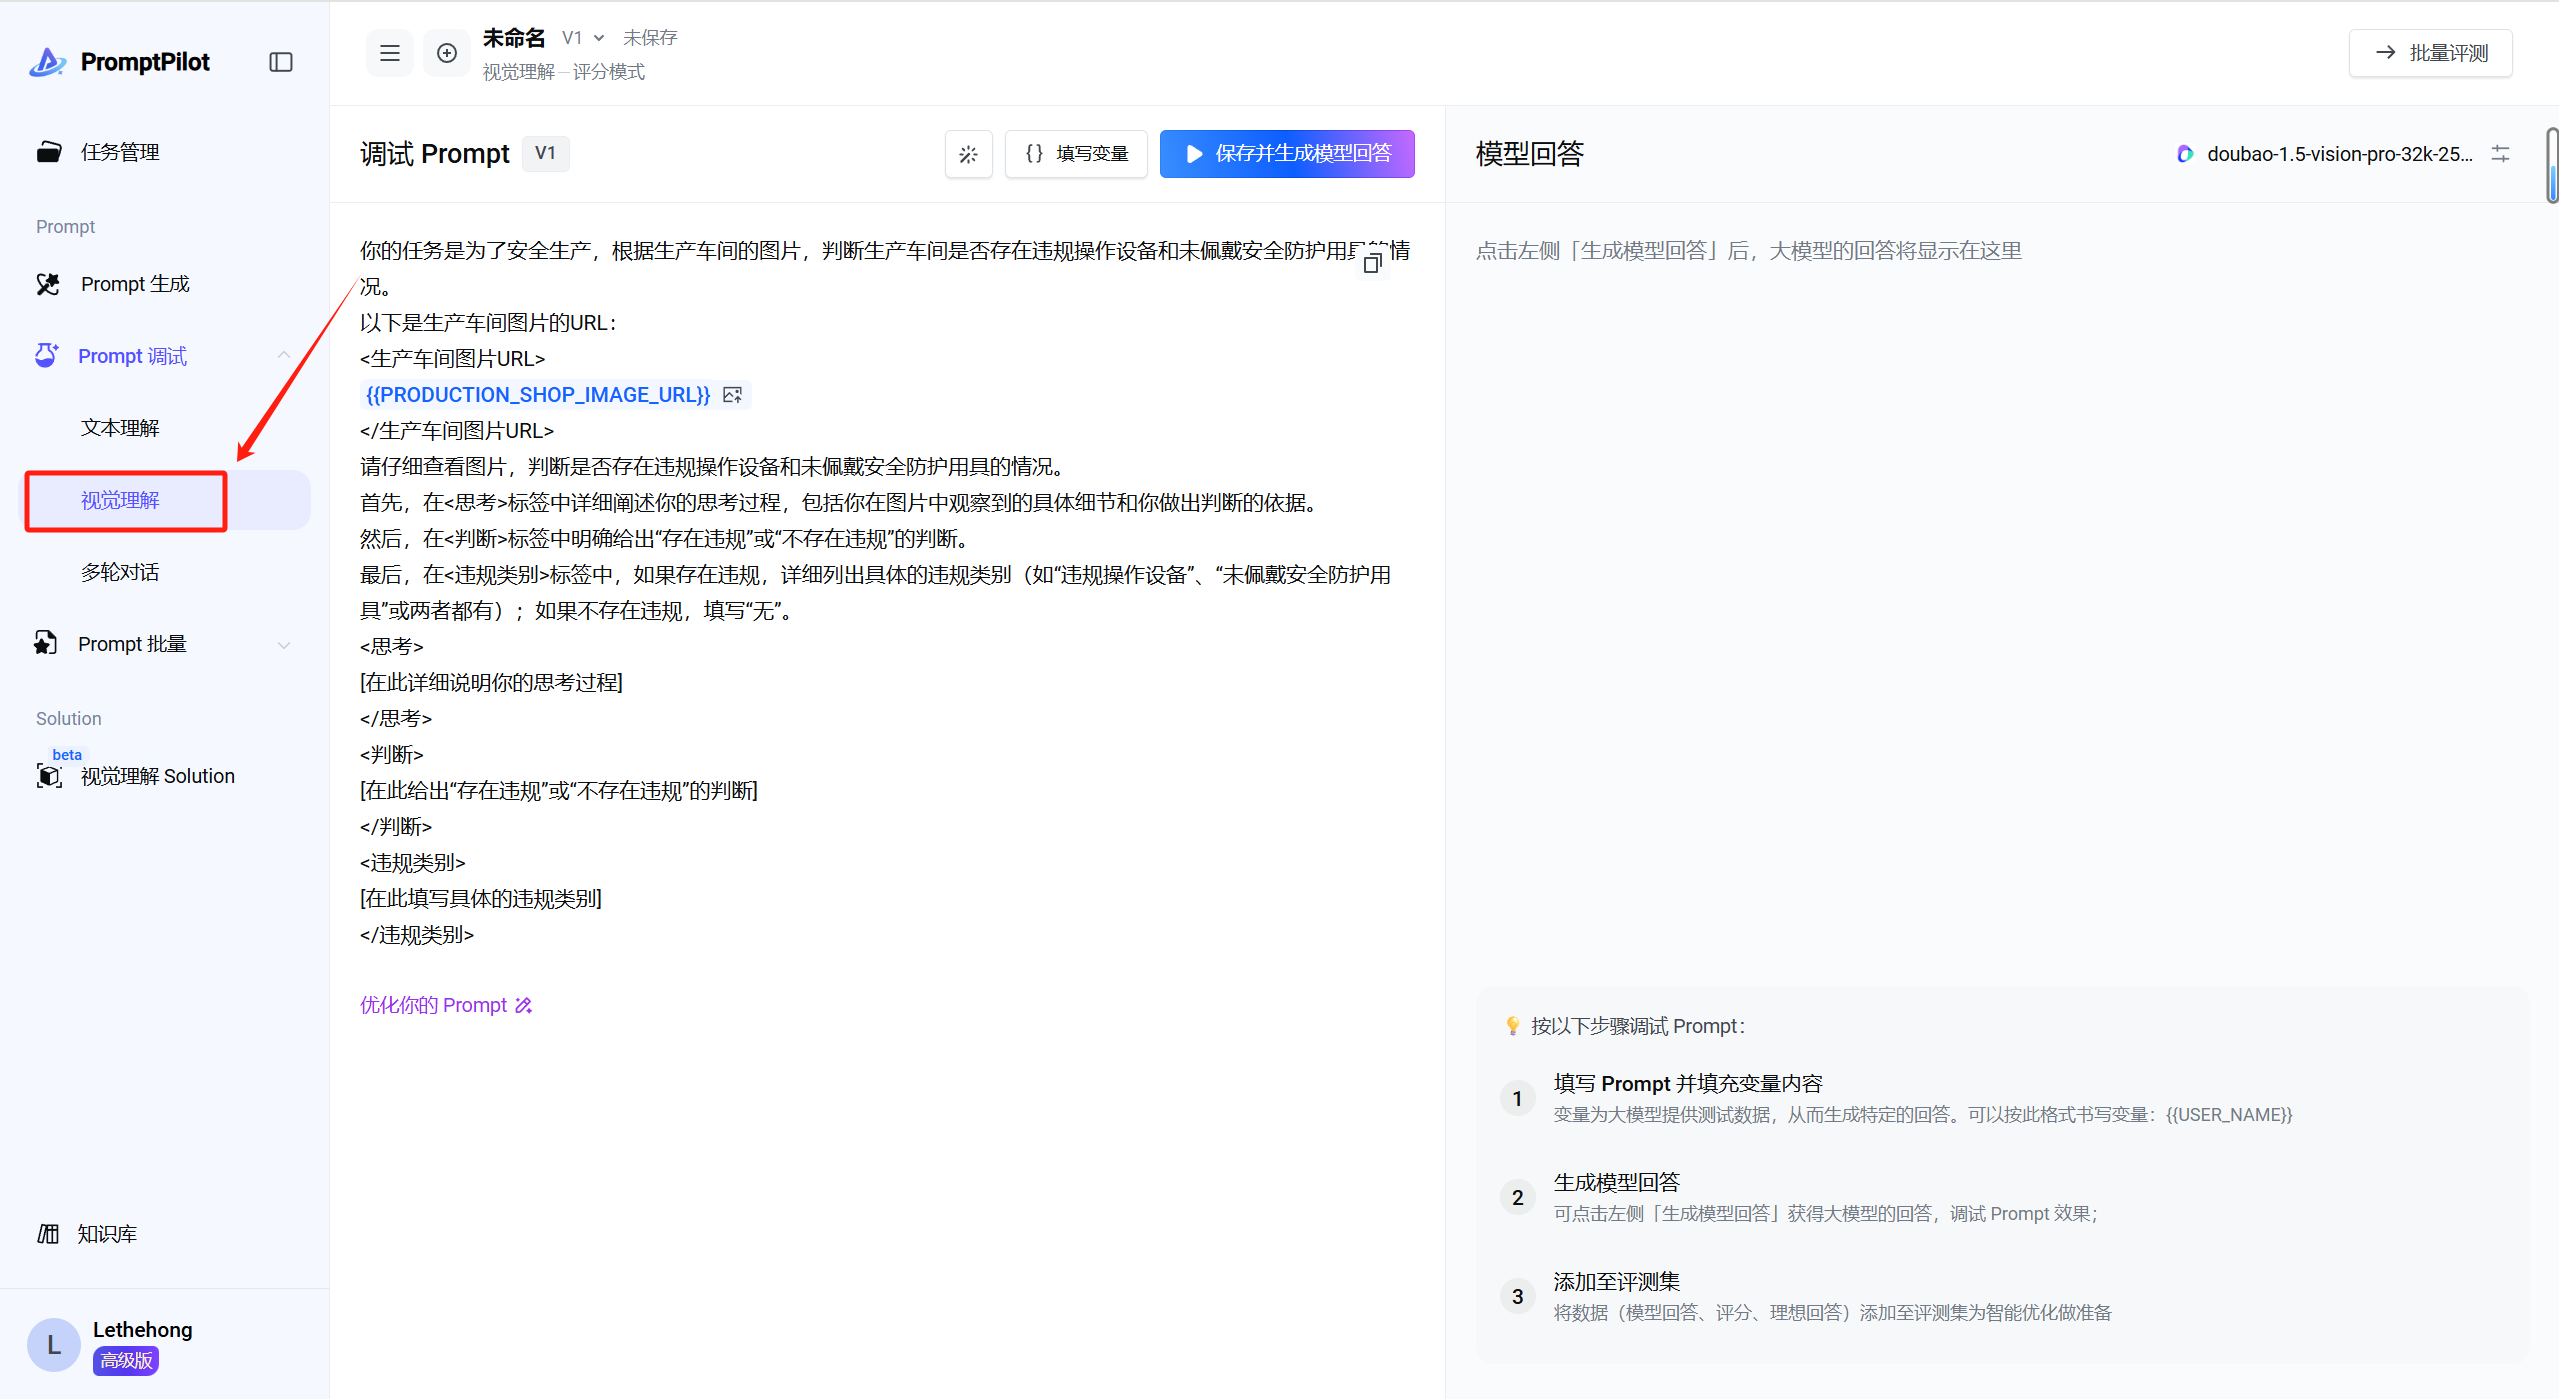Click the magic optimize sparkle icon

click(x=968, y=154)
